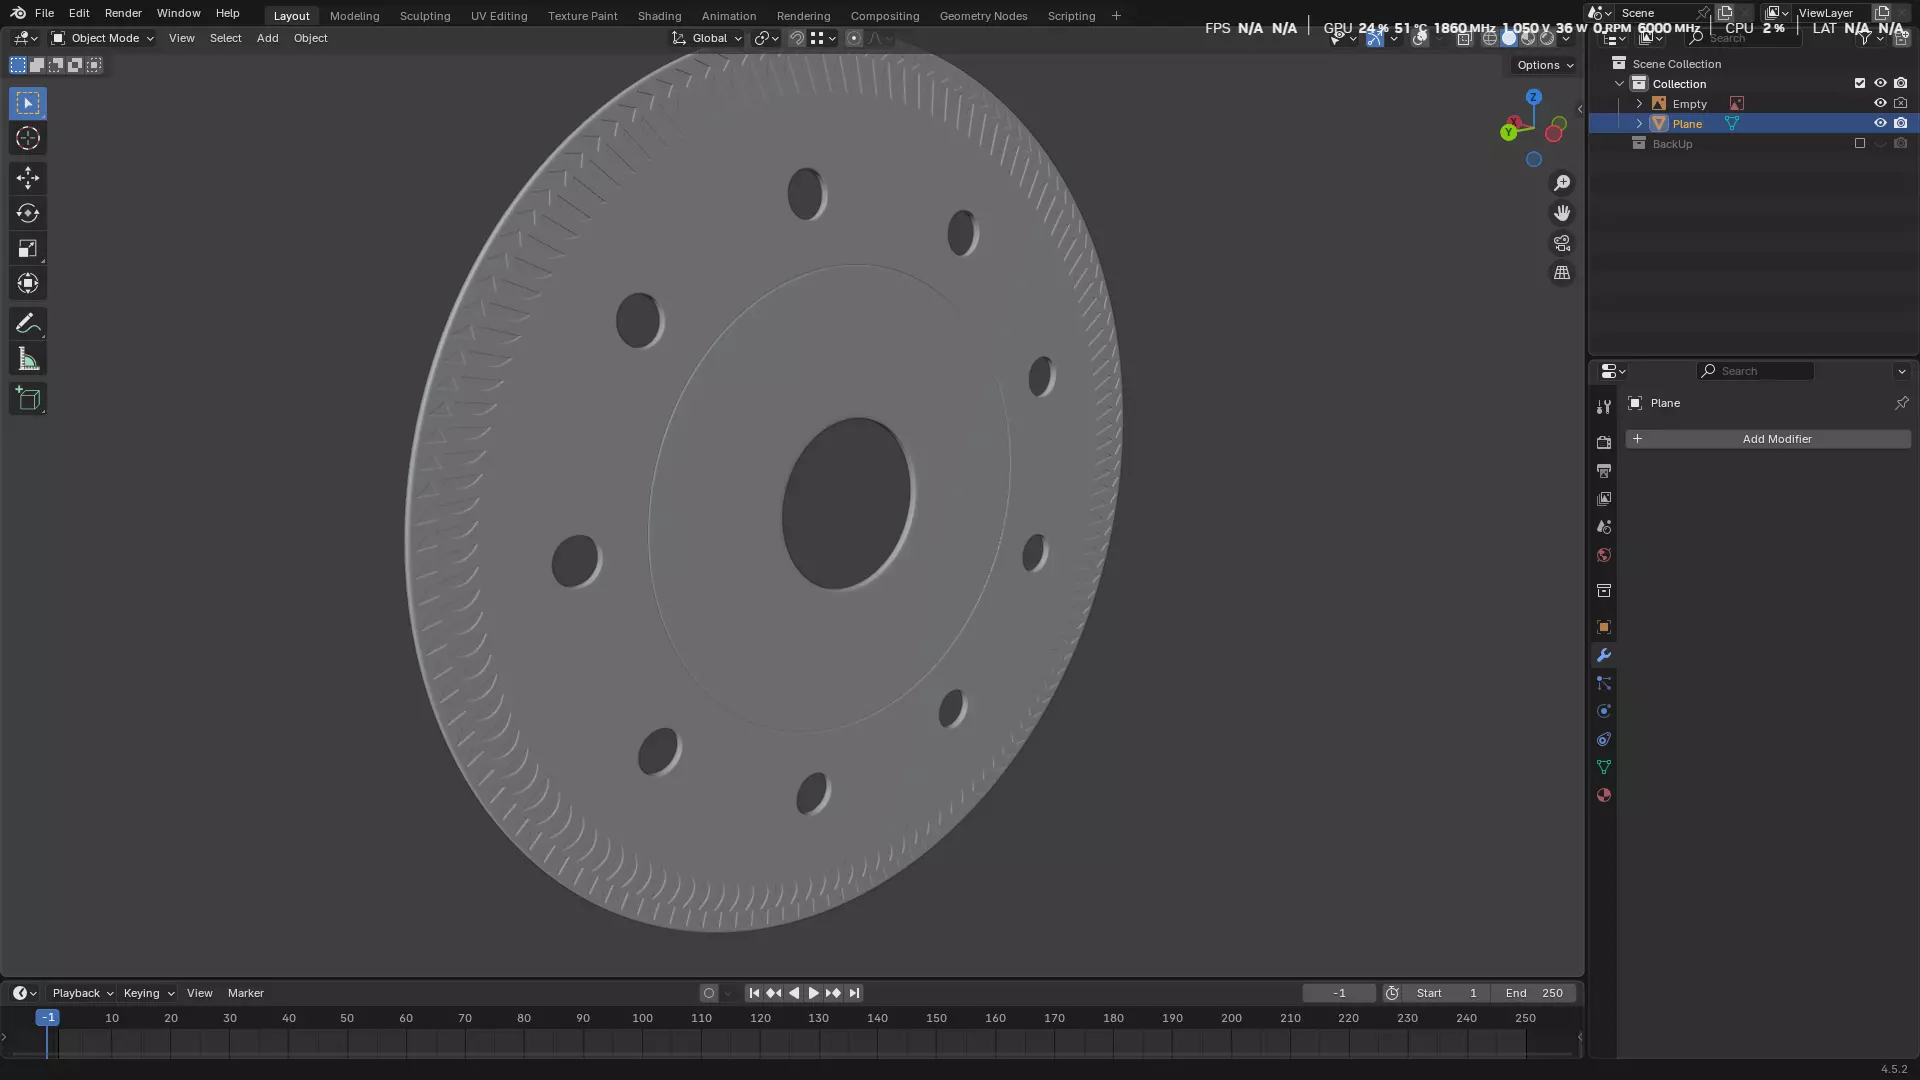Open timeline Marker menu
The width and height of the screenshot is (1920, 1080).
point(245,993)
